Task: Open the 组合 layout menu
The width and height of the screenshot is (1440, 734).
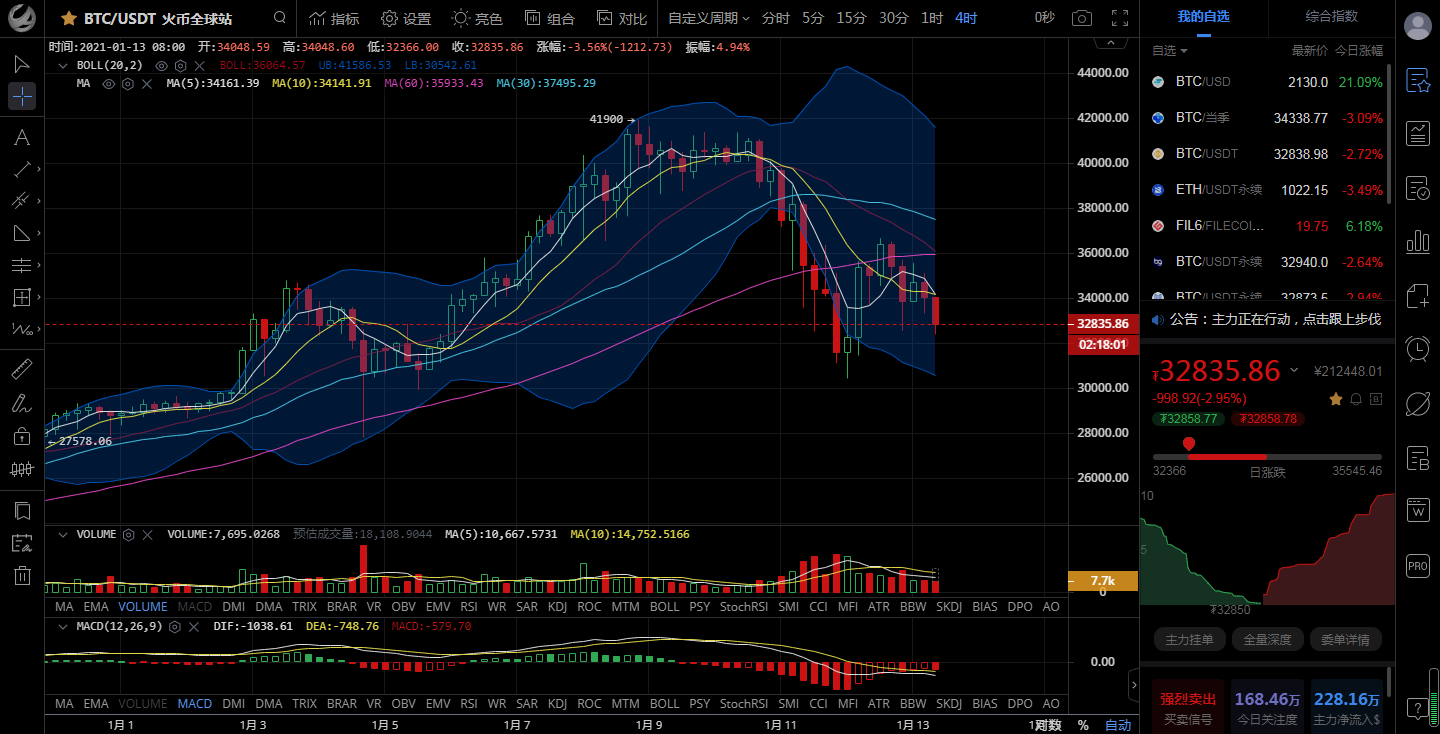Action: point(550,18)
